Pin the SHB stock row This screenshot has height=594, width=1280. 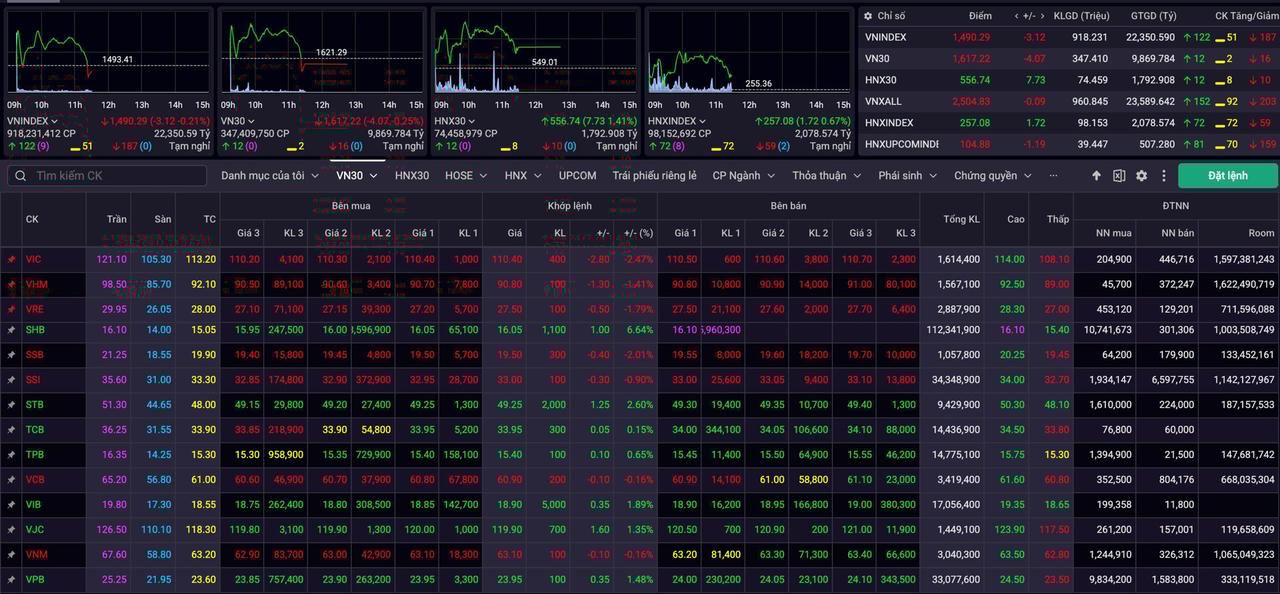click(12, 329)
